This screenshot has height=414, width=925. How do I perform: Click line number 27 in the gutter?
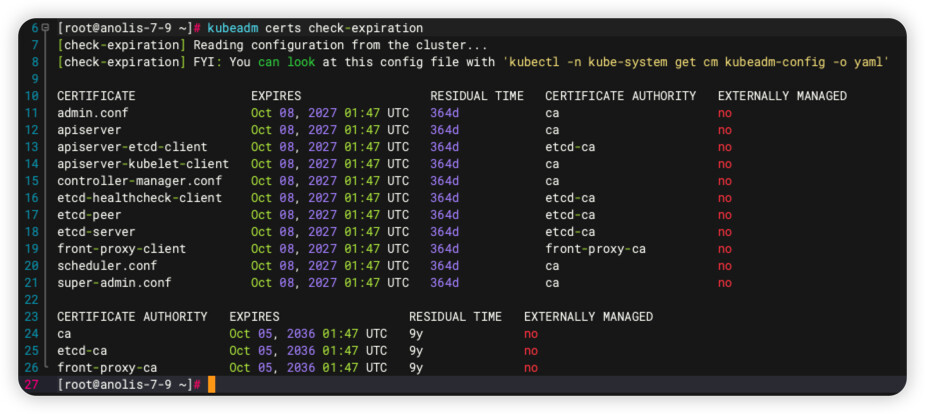click(x=31, y=385)
